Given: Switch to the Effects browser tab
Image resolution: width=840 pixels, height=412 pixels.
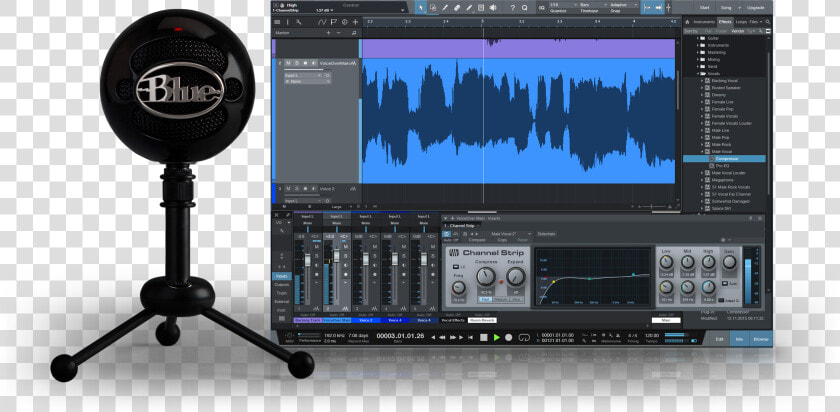Looking at the screenshot, I should pos(725,22).
